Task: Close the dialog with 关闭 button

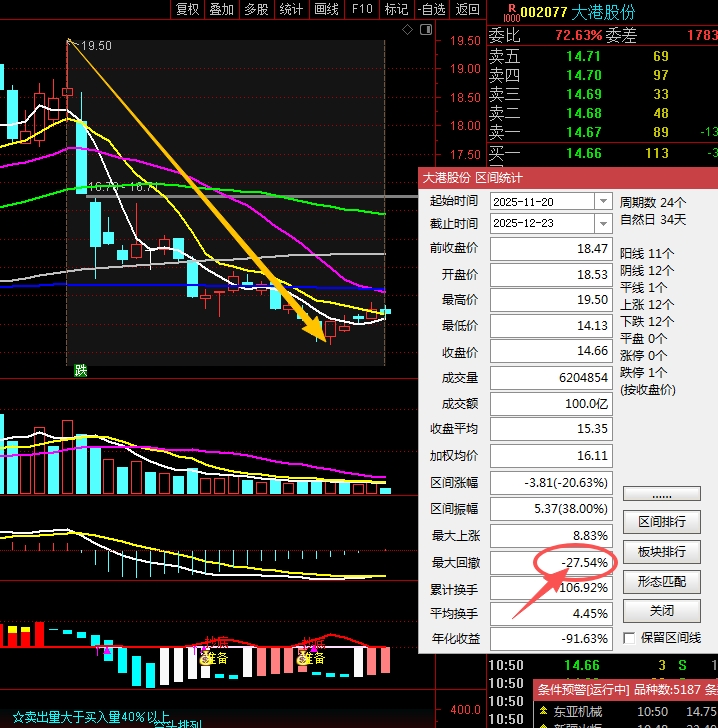Action: (661, 611)
